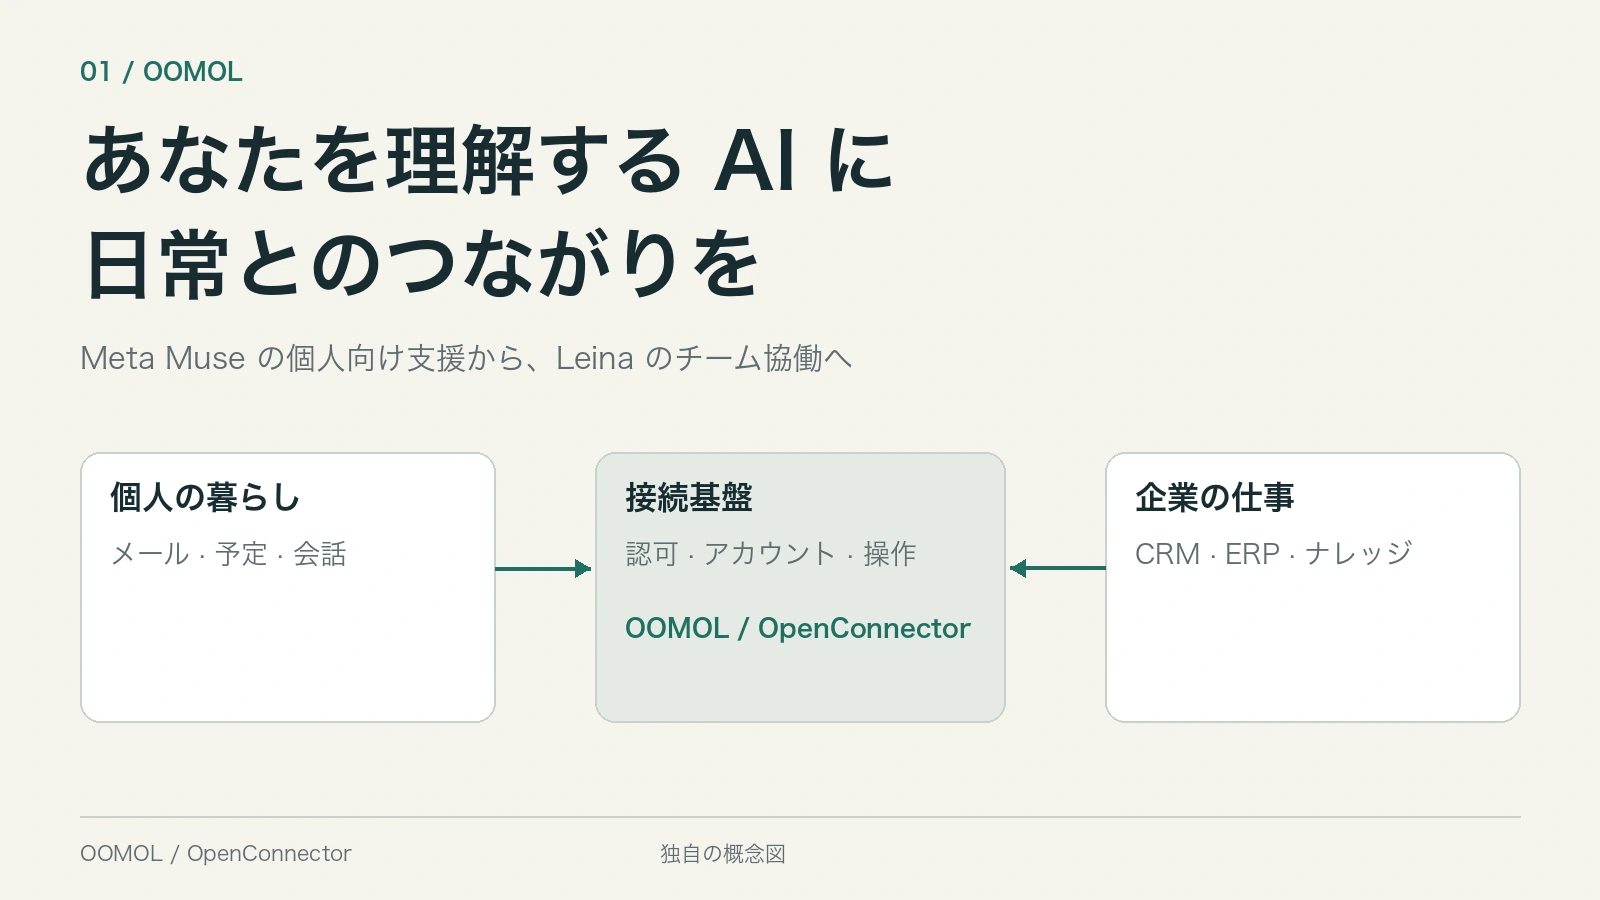1600x900 pixels.
Task: Click the text '認可 · アカウント · 操作'
Action: (x=770, y=554)
